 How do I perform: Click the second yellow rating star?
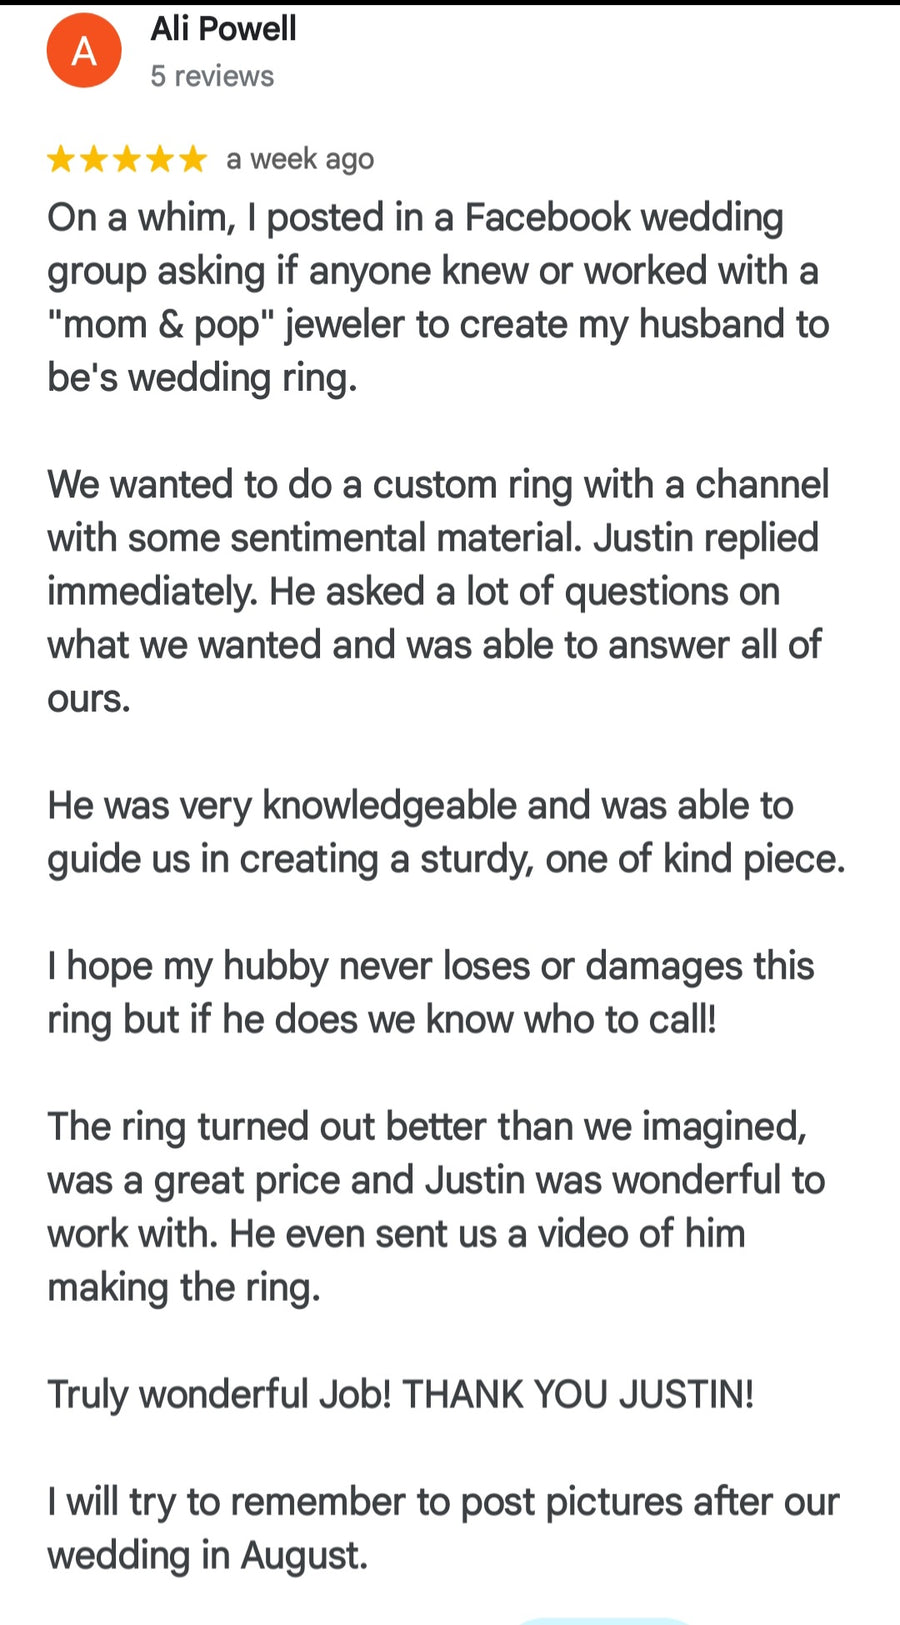[x=94, y=159]
